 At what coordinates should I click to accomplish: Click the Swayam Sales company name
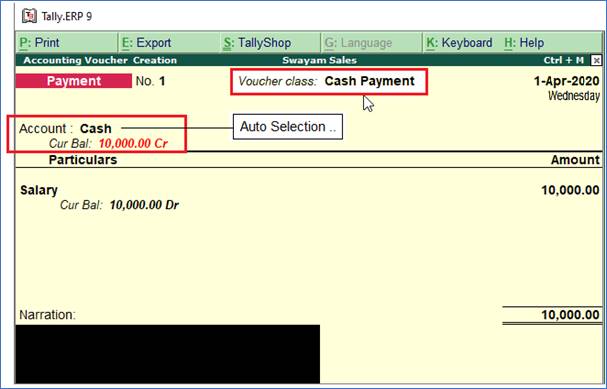(x=319, y=60)
